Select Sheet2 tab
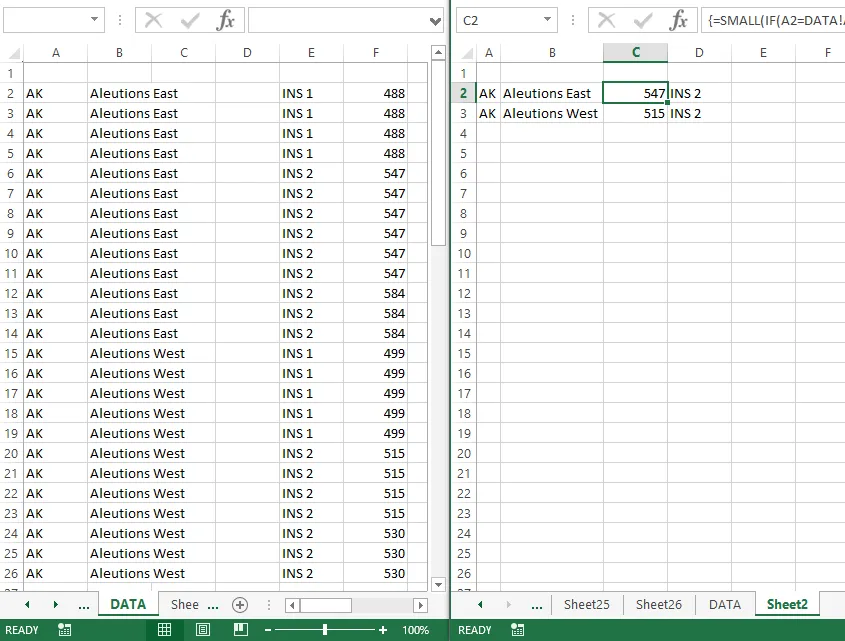The image size is (845, 641). click(x=787, y=604)
